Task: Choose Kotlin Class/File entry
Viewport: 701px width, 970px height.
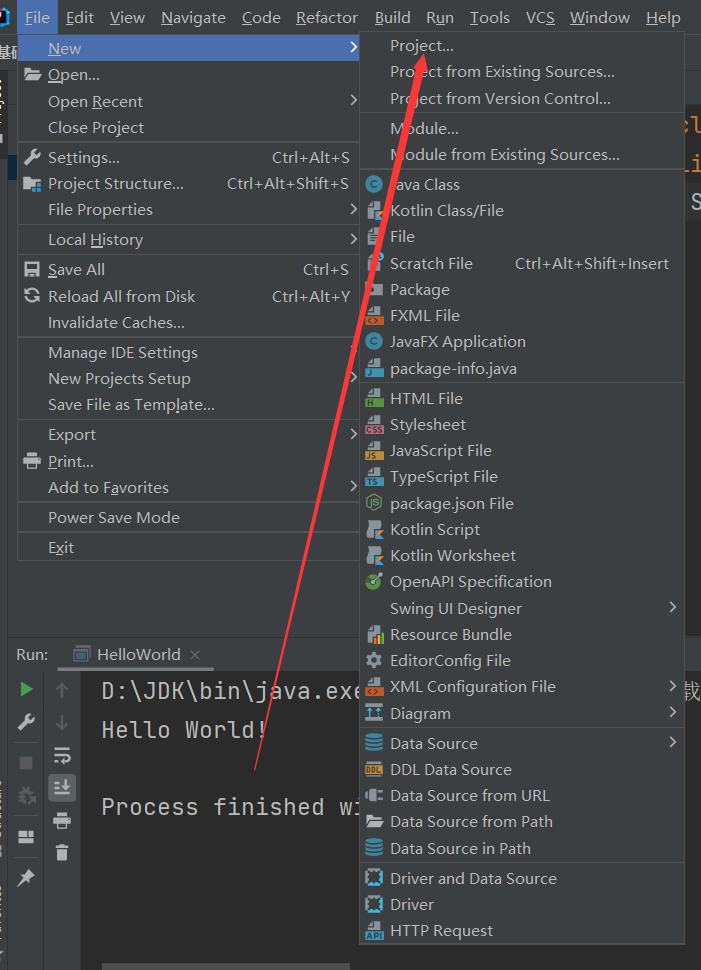Action: 522,210
